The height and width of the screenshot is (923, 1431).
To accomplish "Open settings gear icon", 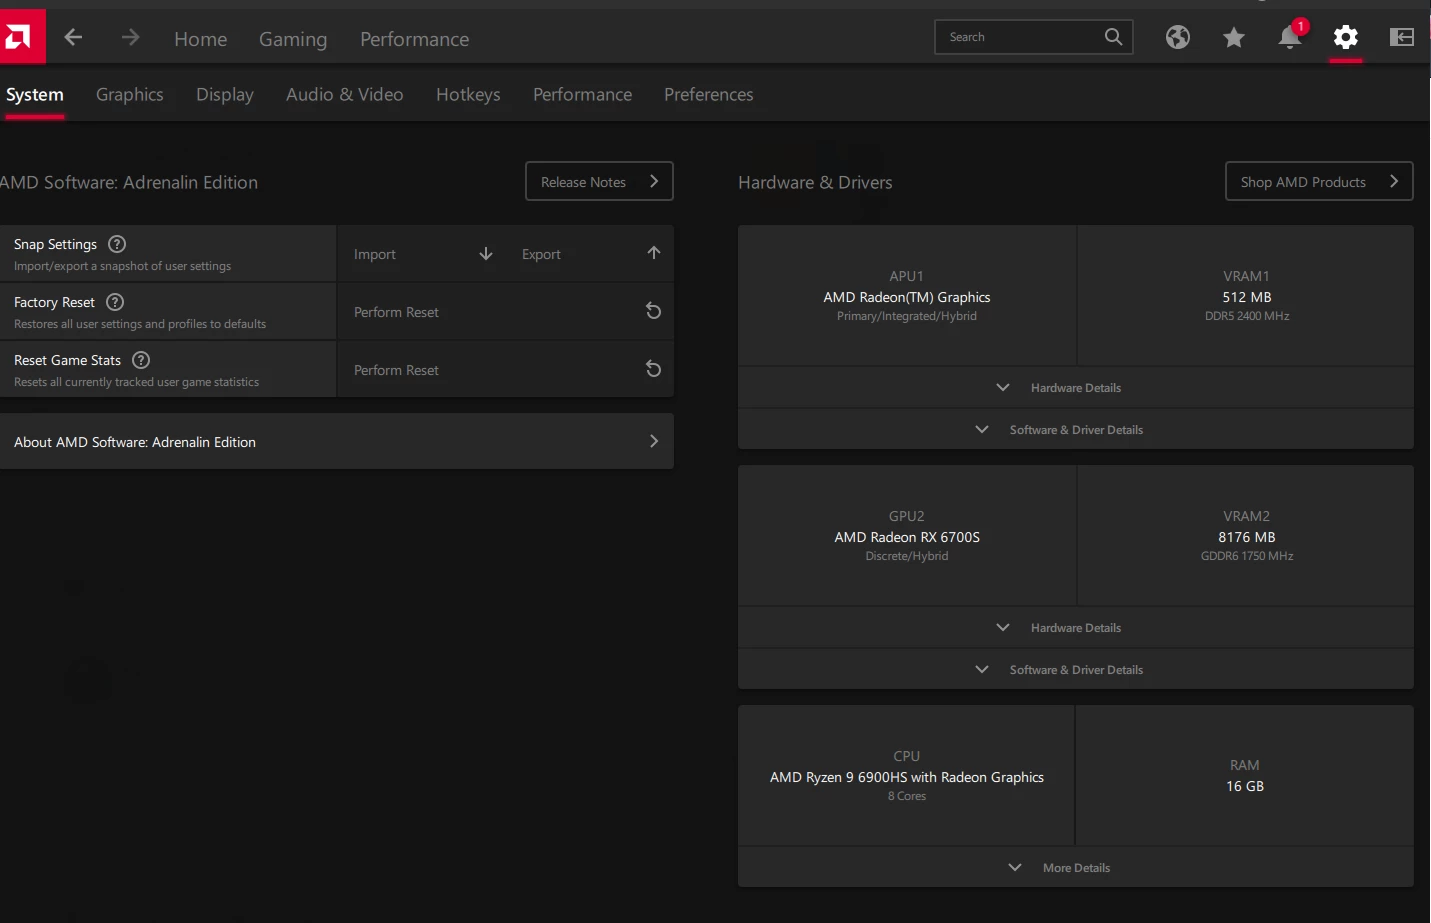I will tap(1346, 37).
